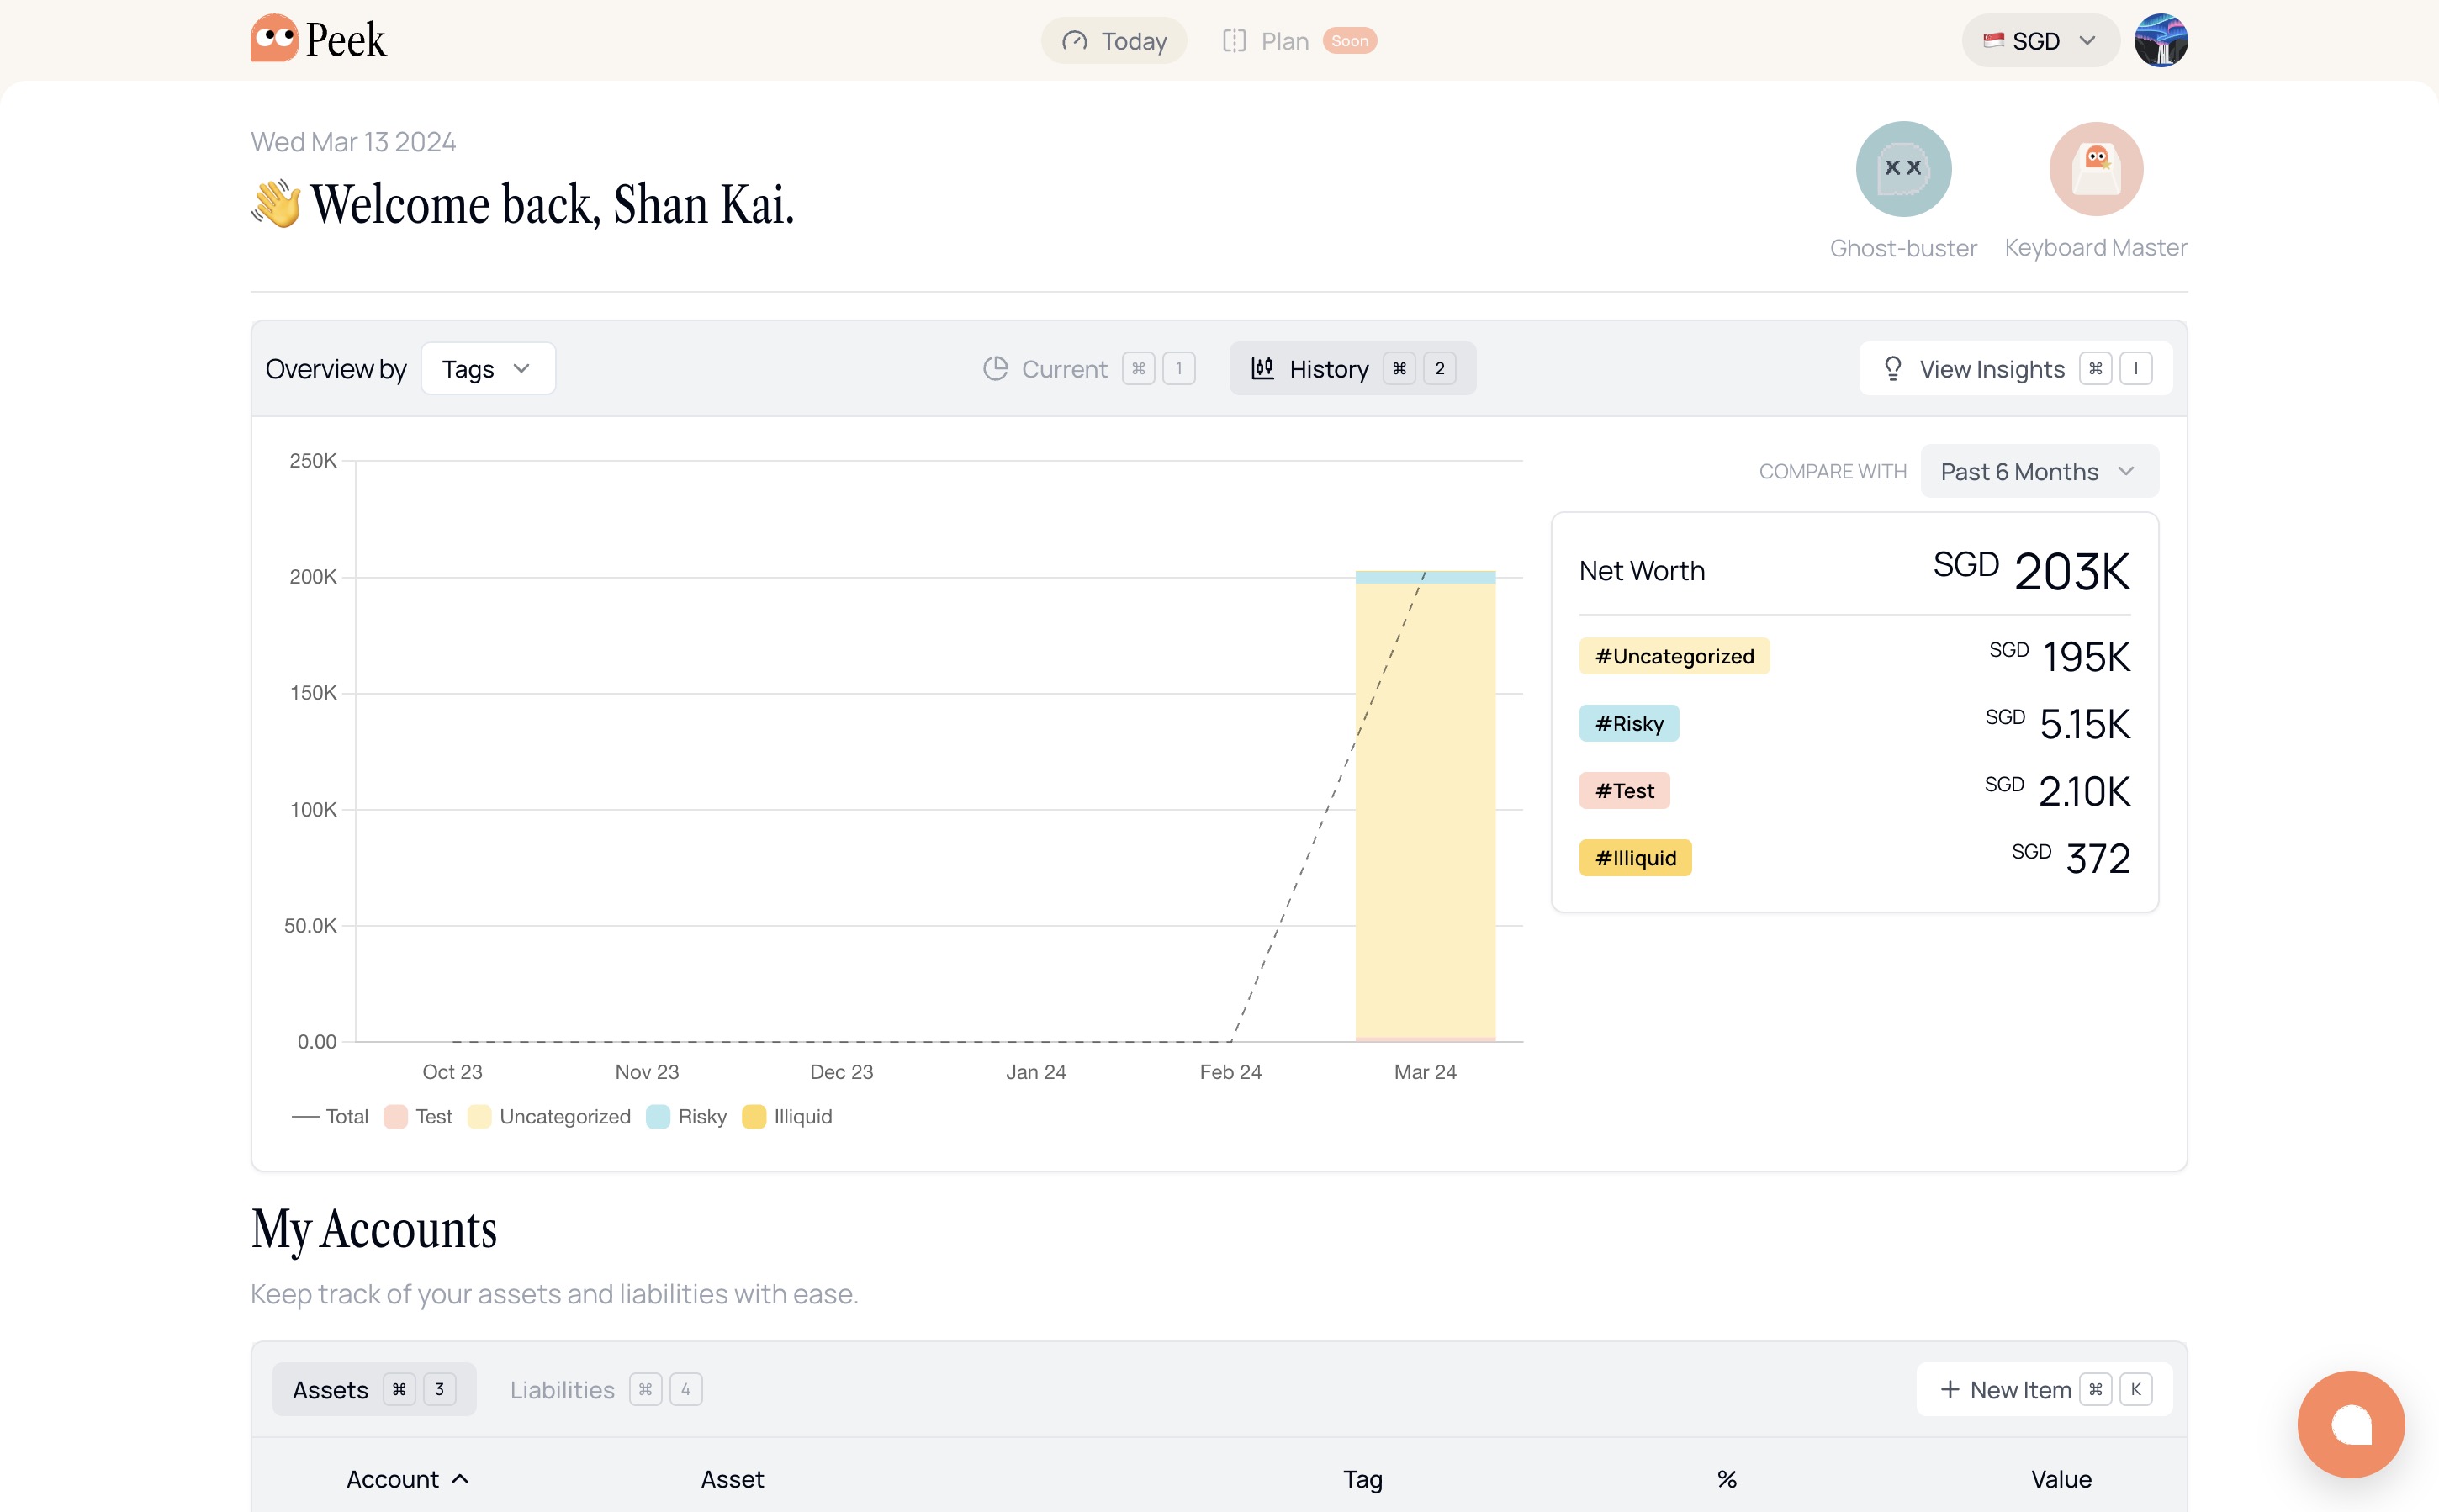Select the Today navigation tab
Viewport: 2439px width, 1512px height.
(x=1114, y=41)
